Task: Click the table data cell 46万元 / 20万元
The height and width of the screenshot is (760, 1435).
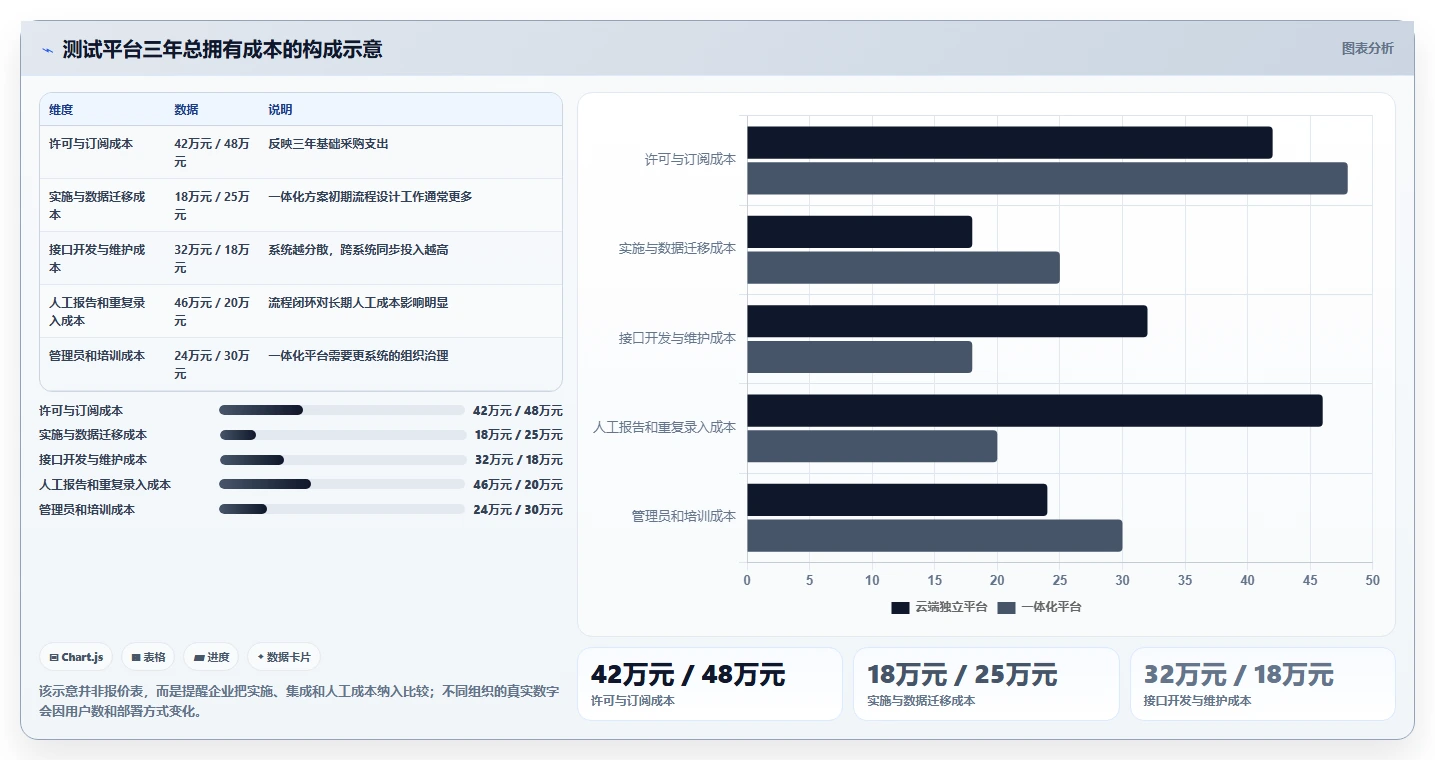Action: click(x=212, y=312)
